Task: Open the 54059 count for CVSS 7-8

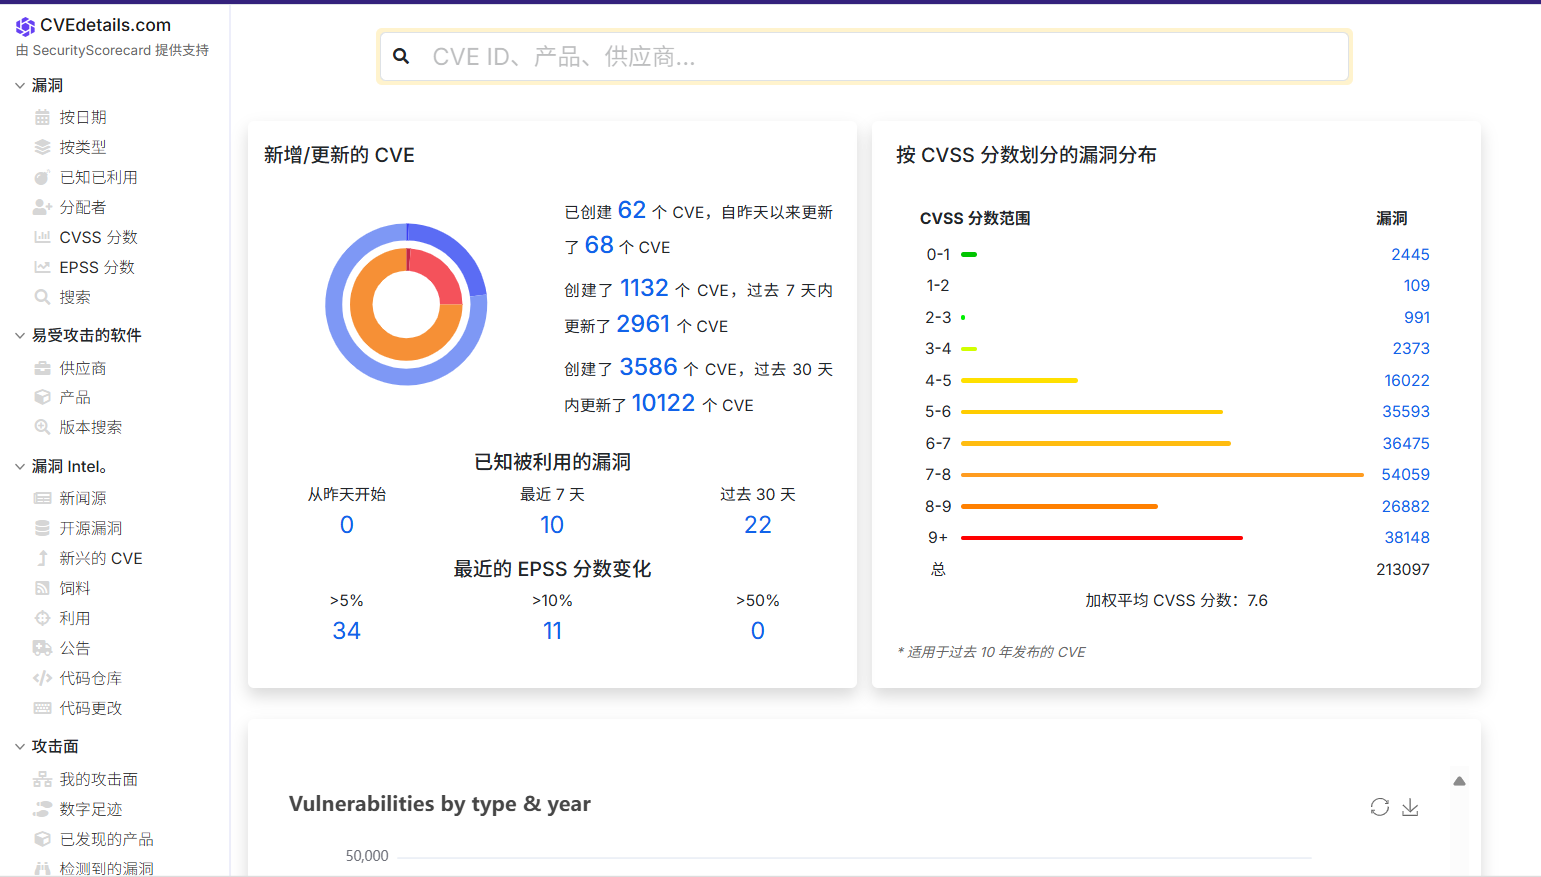Action: (1405, 474)
